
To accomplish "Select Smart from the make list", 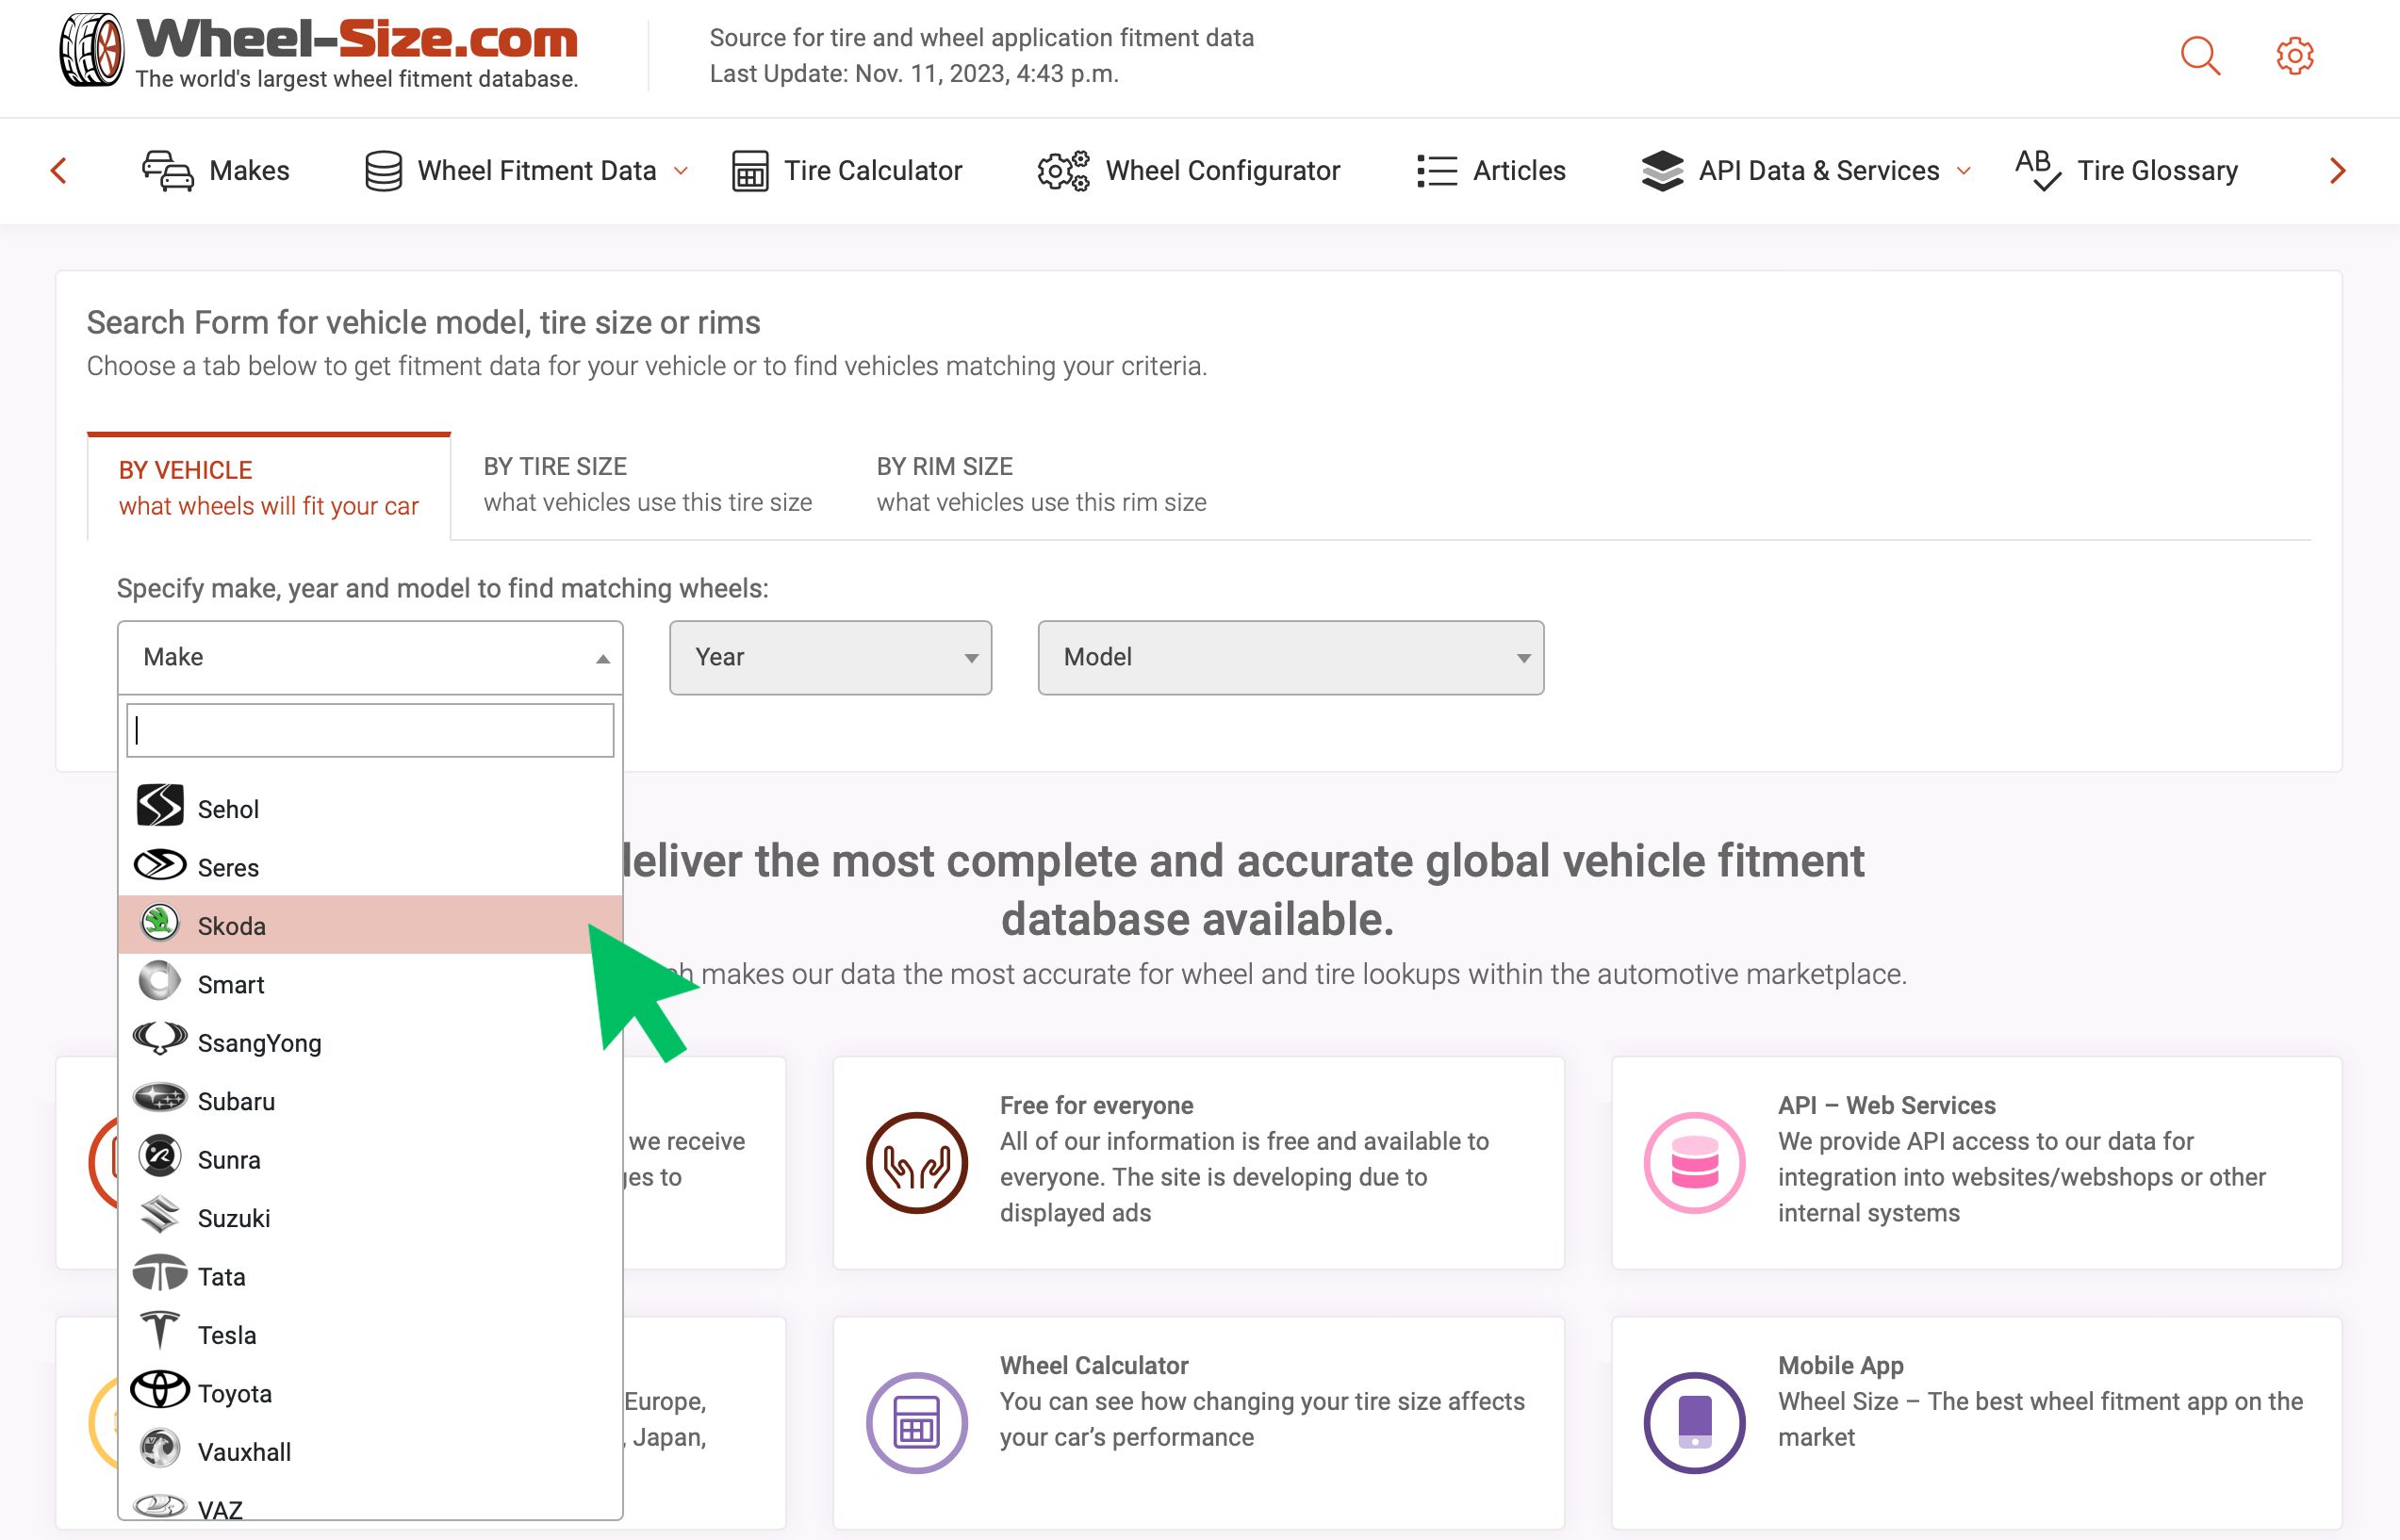I will pyautogui.click(x=370, y=984).
